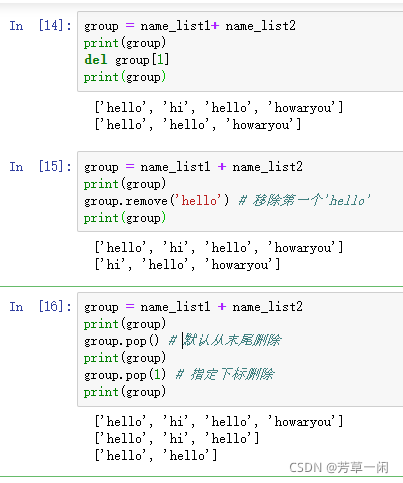The width and height of the screenshot is (403, 483).
Task: Click the In [15] cell prompt
Action: 40,167
